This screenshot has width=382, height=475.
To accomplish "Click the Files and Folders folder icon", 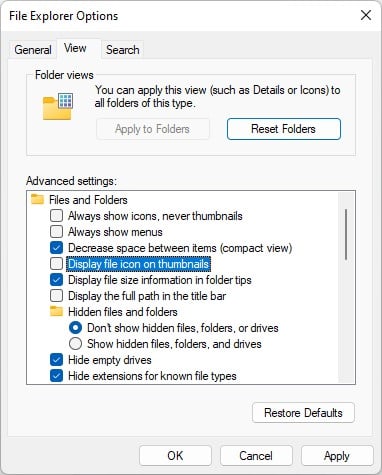I will (37, 199).
